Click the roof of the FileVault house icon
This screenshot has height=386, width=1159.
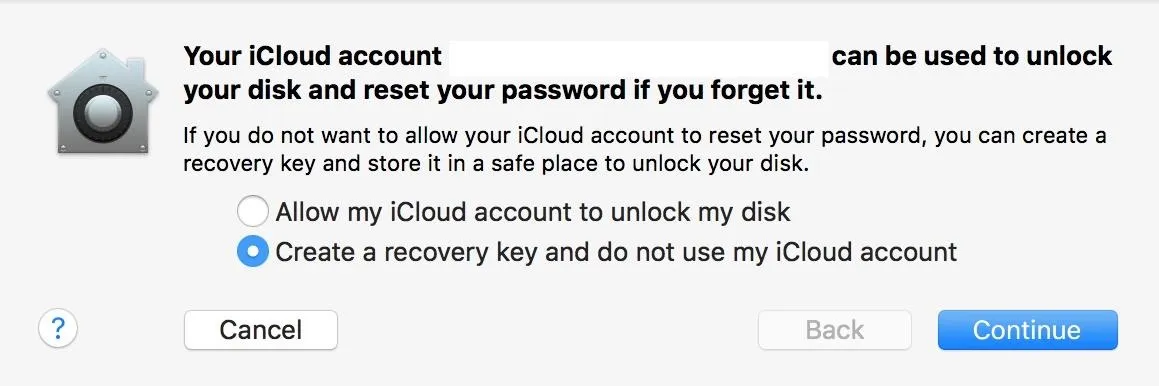tap(103, 68)
